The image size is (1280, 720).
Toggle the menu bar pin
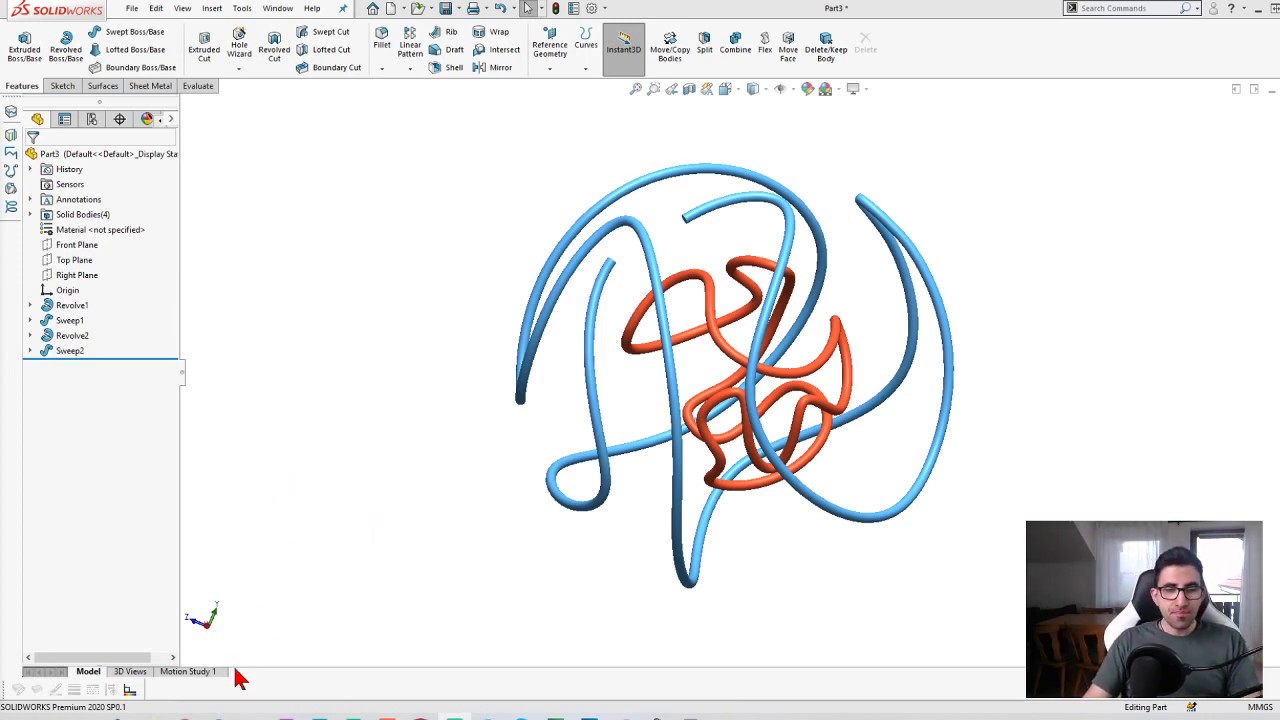pos(343,8)
